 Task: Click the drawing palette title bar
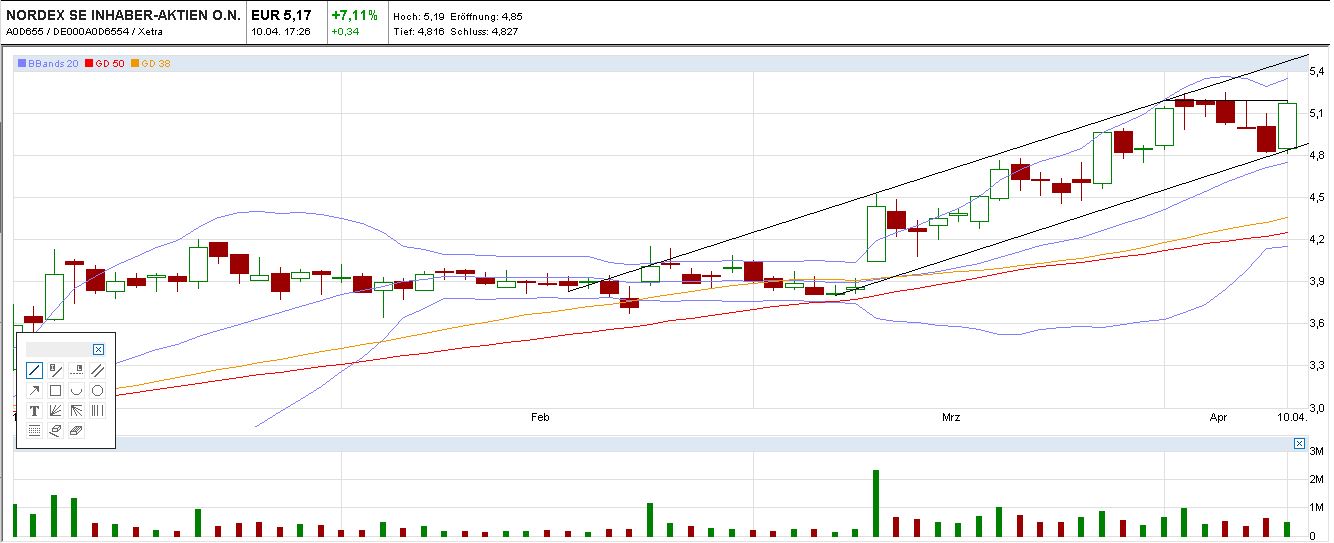pos(58,349)
